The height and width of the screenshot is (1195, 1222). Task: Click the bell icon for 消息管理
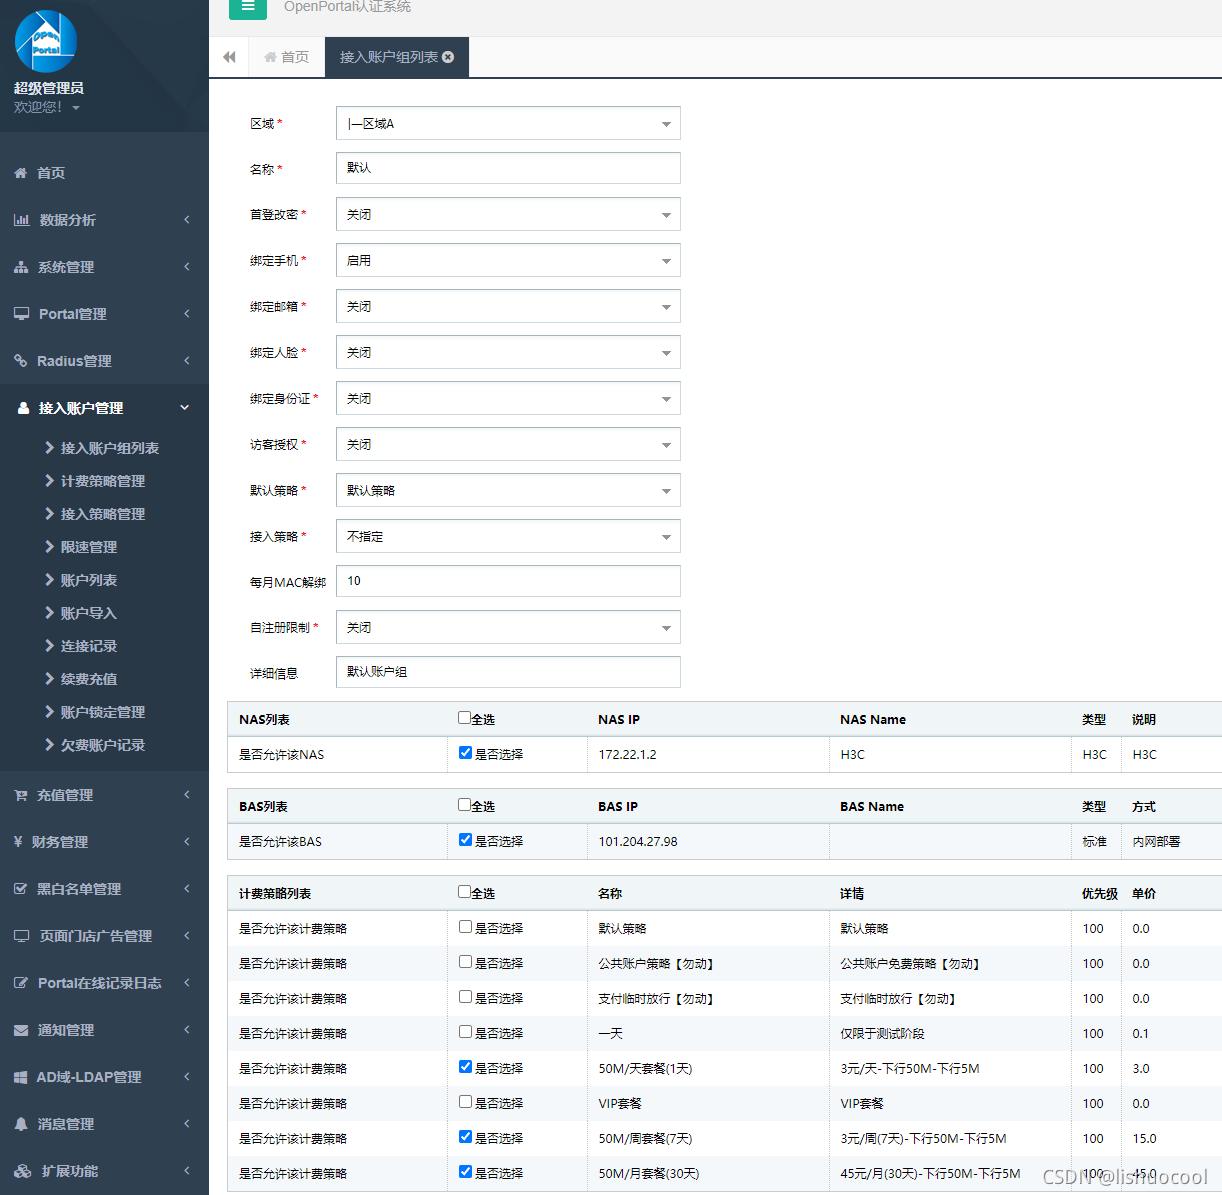tap(21, 1124)
